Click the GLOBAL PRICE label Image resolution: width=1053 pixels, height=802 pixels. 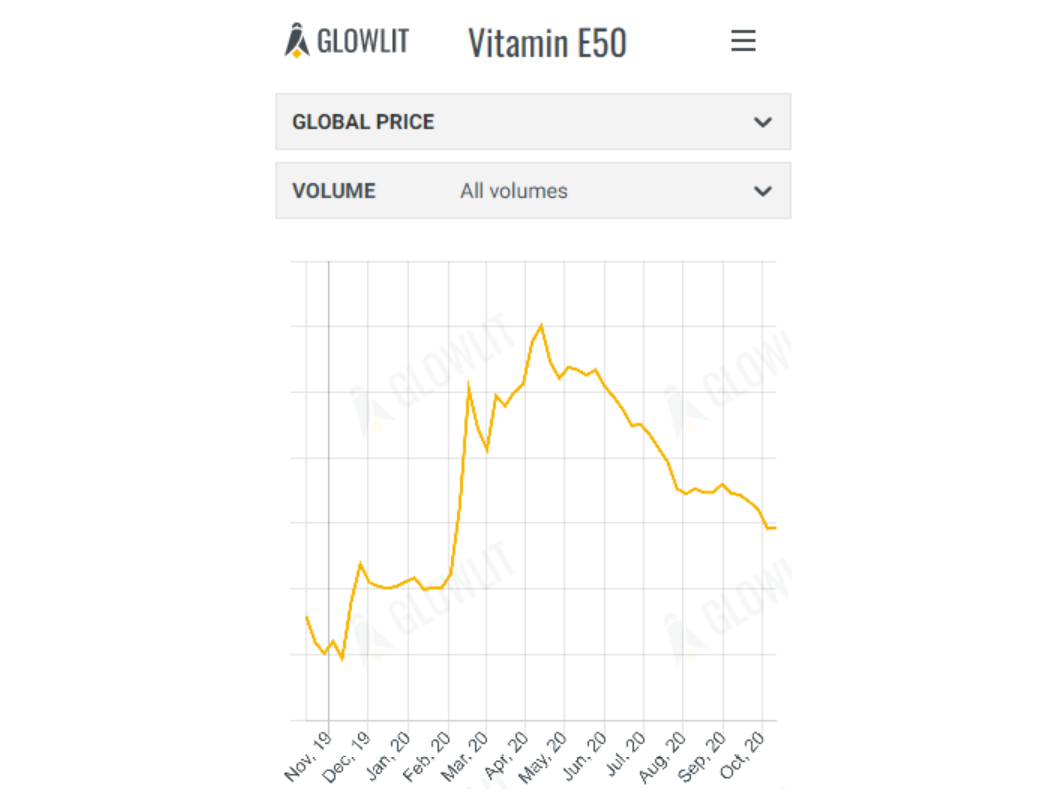tap(363, 122)
